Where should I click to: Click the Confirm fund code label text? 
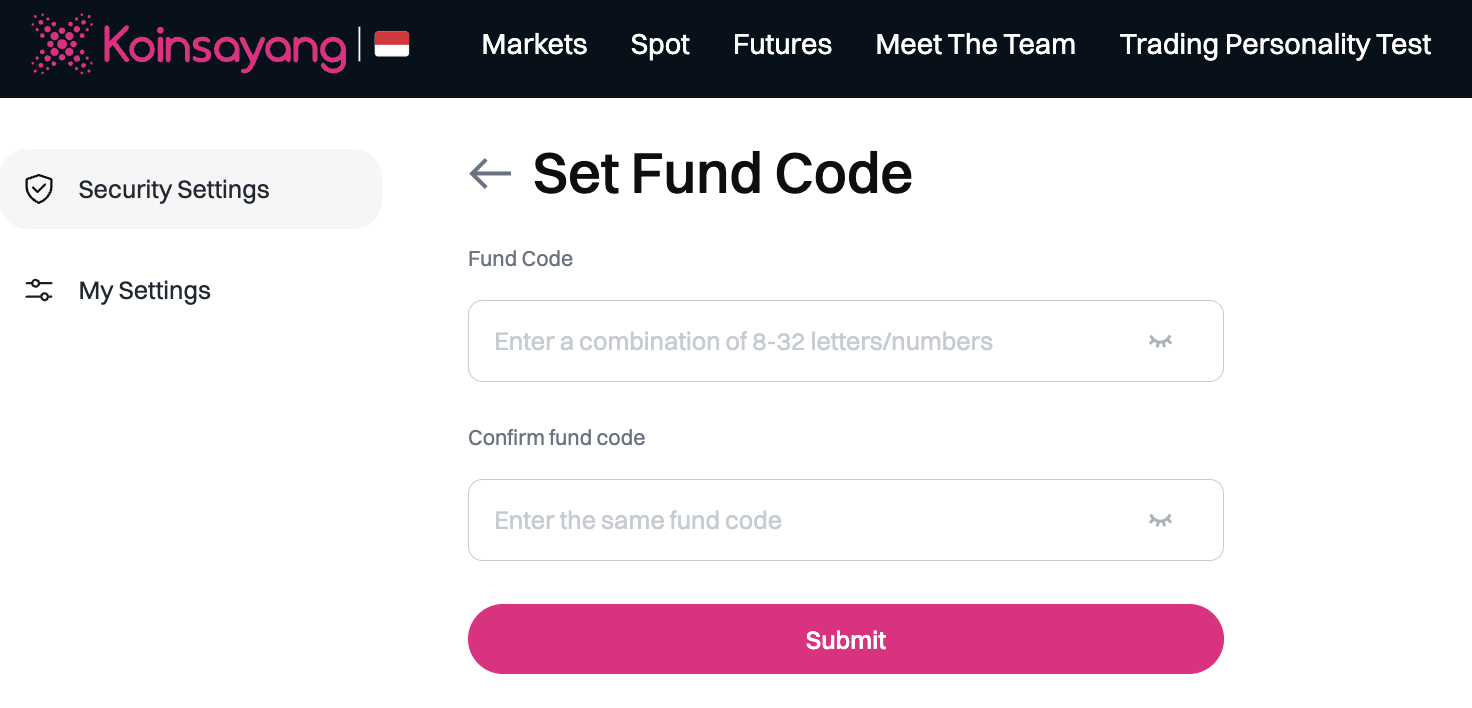556,438
